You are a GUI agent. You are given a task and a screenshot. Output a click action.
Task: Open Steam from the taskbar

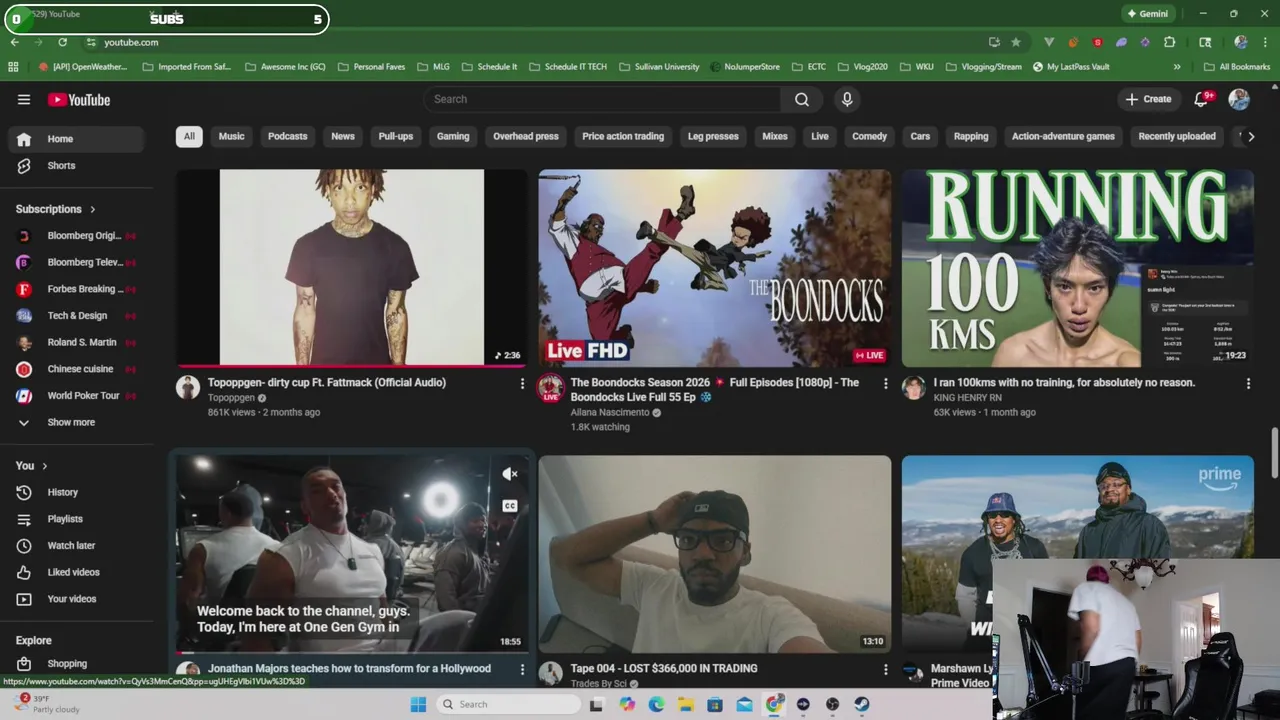tap(861, 704)
